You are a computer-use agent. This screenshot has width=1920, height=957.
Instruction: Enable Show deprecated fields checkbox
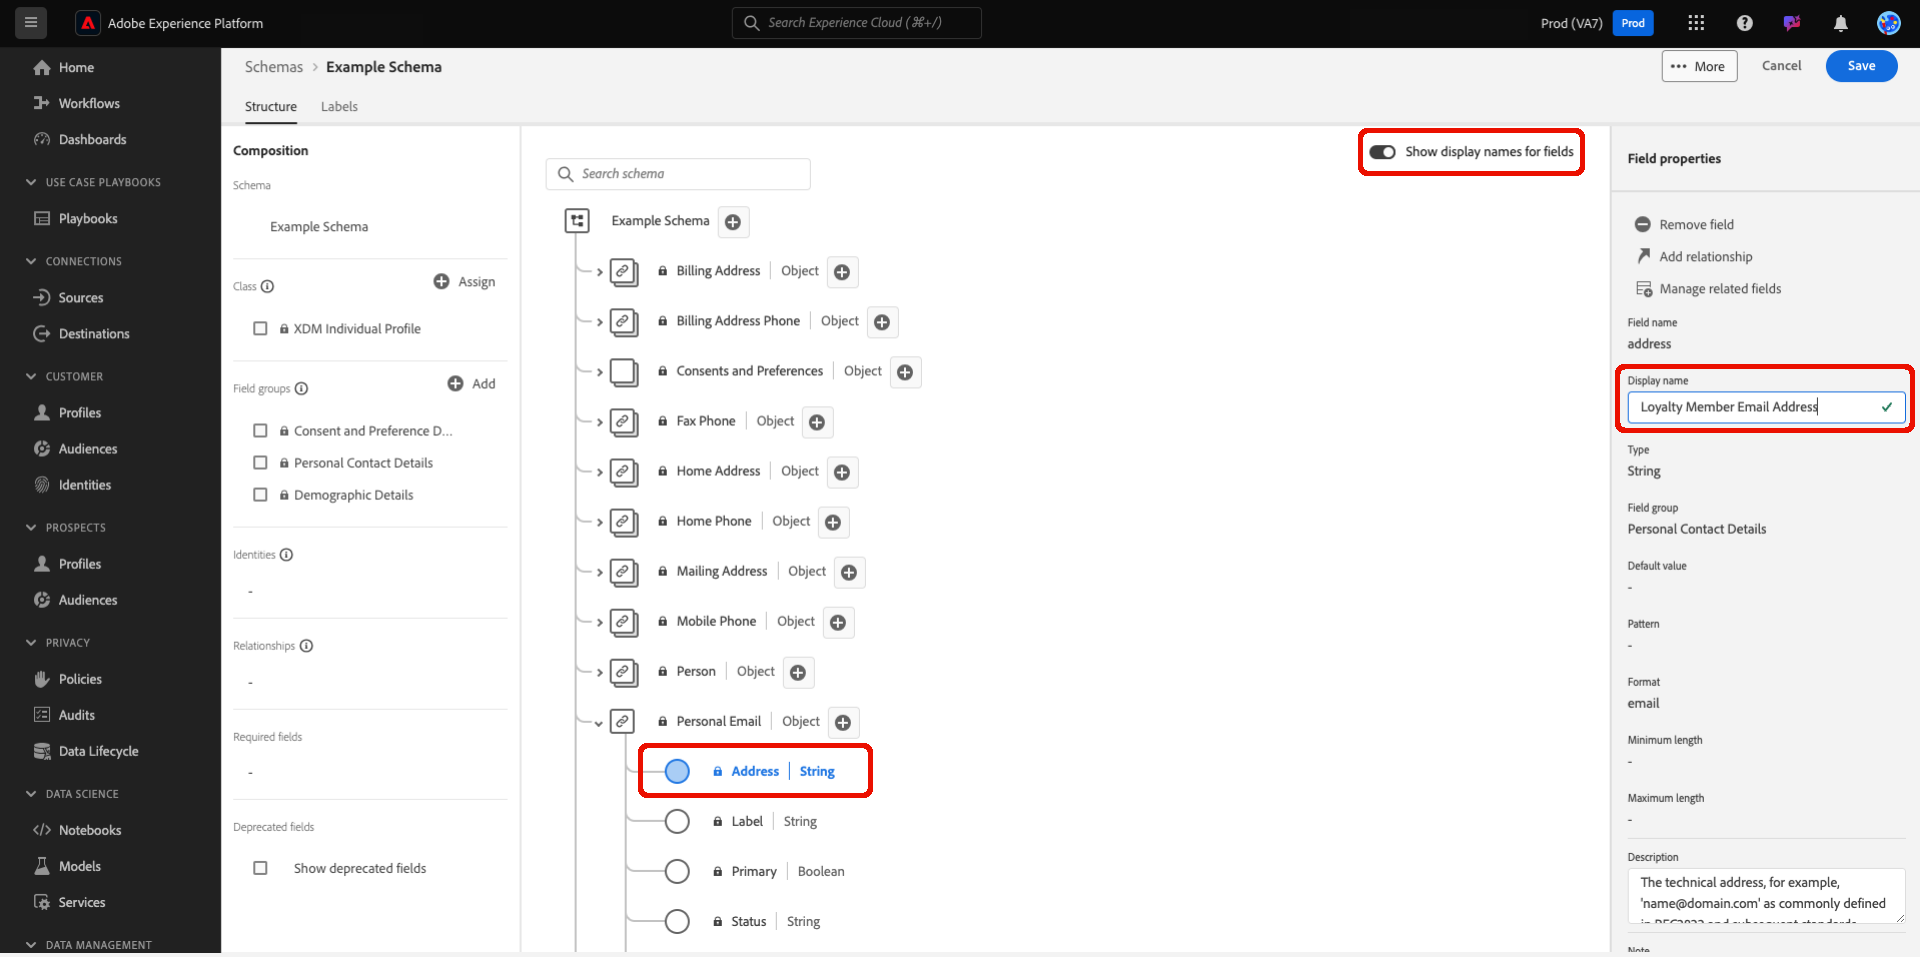[x=260, y=868]
